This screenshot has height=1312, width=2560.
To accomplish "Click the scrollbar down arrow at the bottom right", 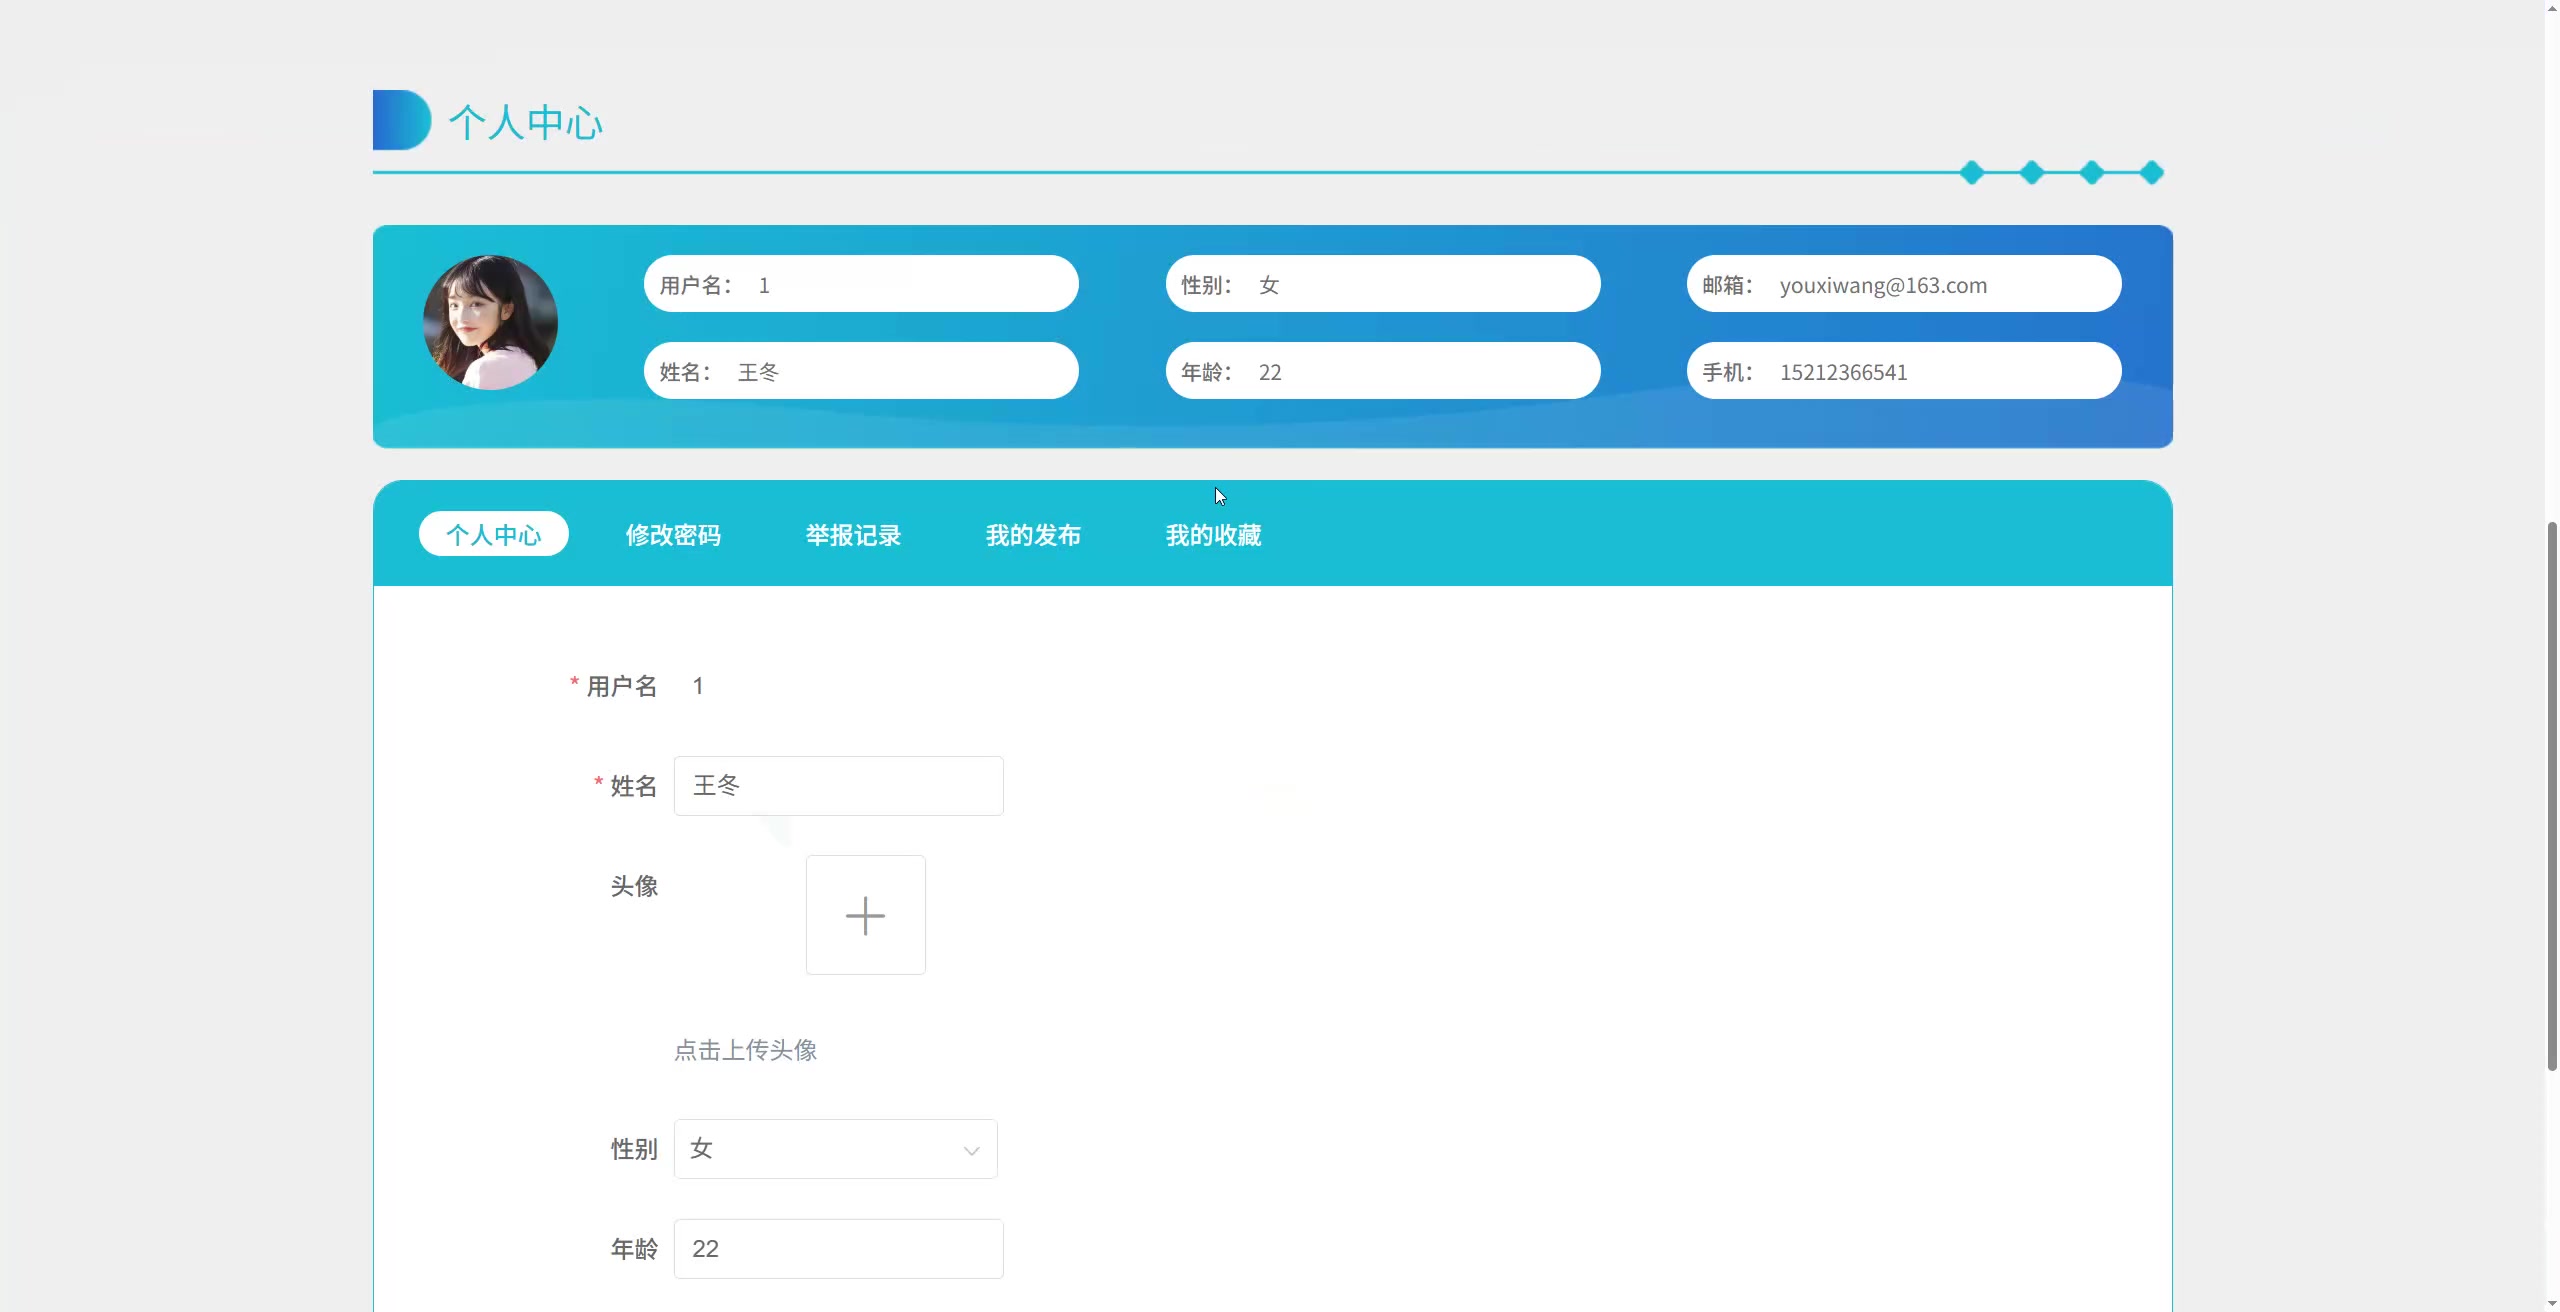I will tap(2551, 1303).
